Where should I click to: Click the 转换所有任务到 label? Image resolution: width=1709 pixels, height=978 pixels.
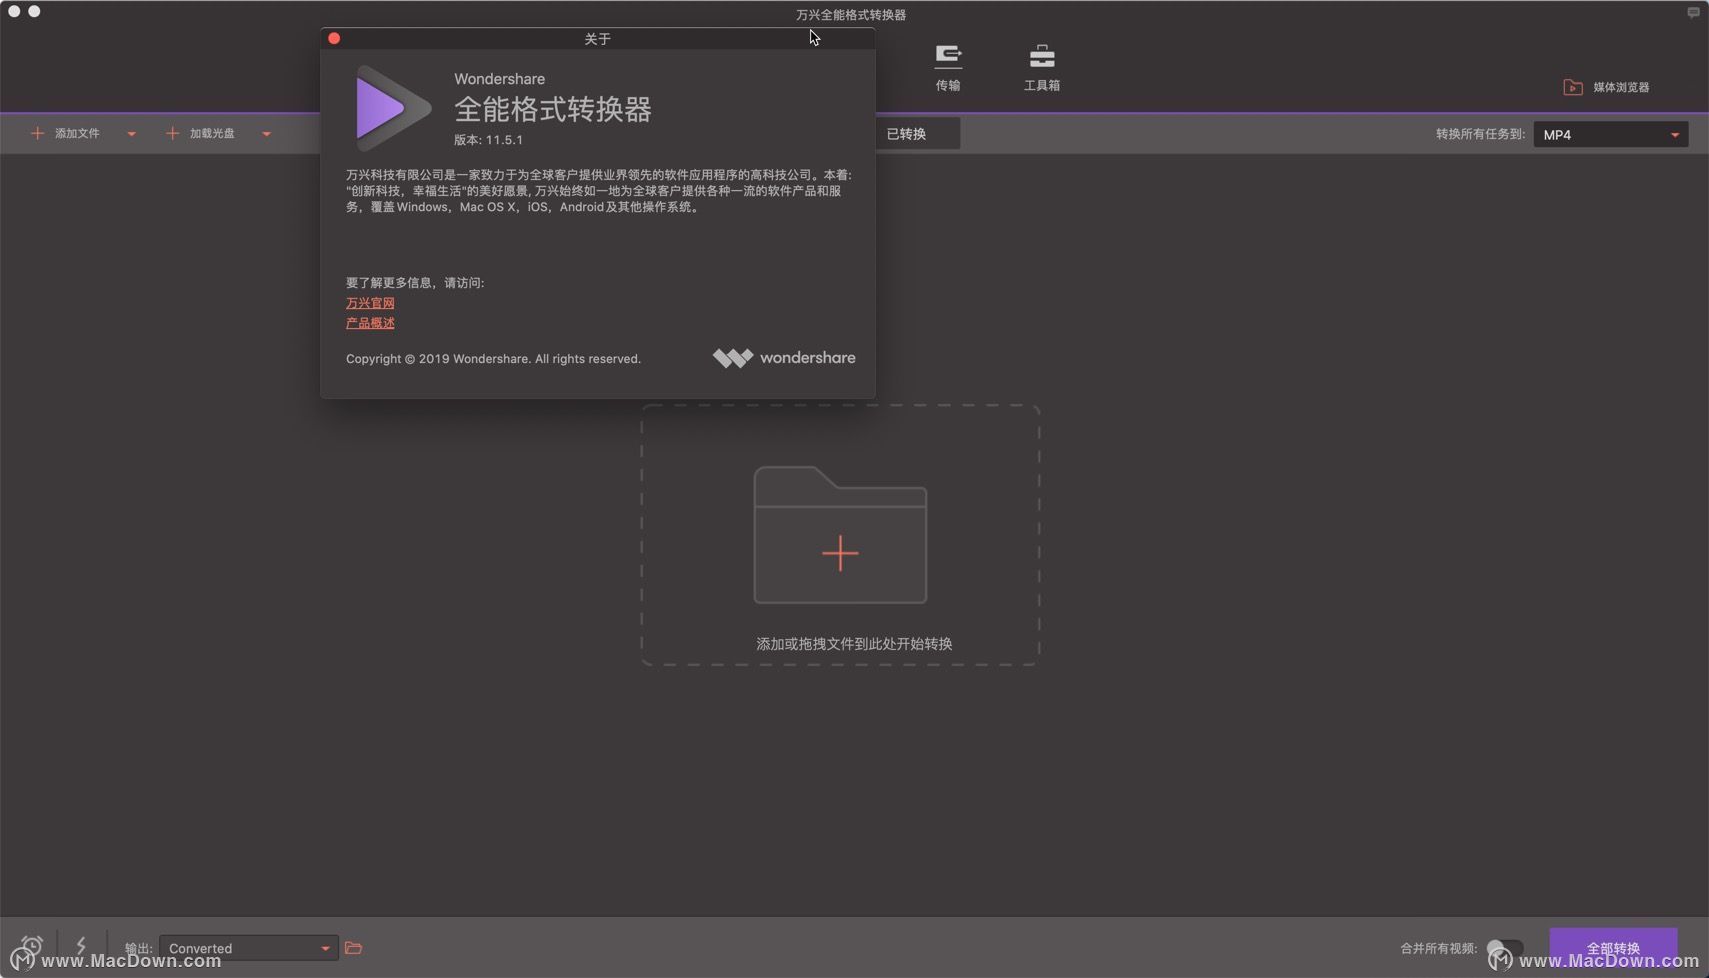(x=1480, y=134)
